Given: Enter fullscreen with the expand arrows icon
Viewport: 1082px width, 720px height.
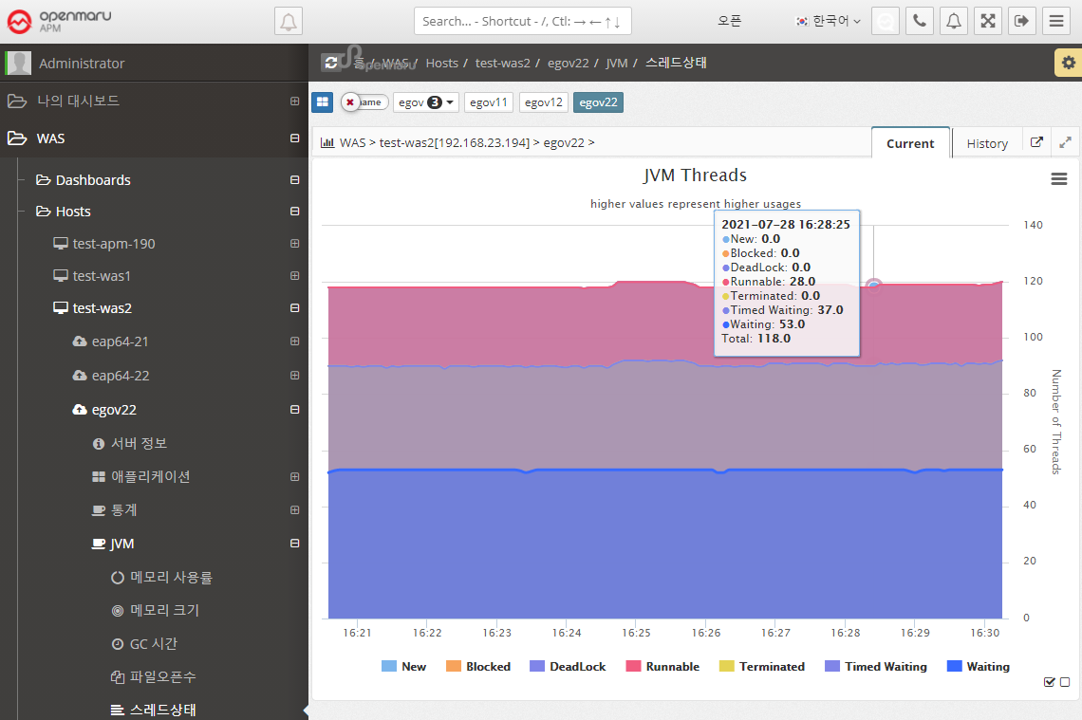Looking at the screenshot, I should [987, 21].
